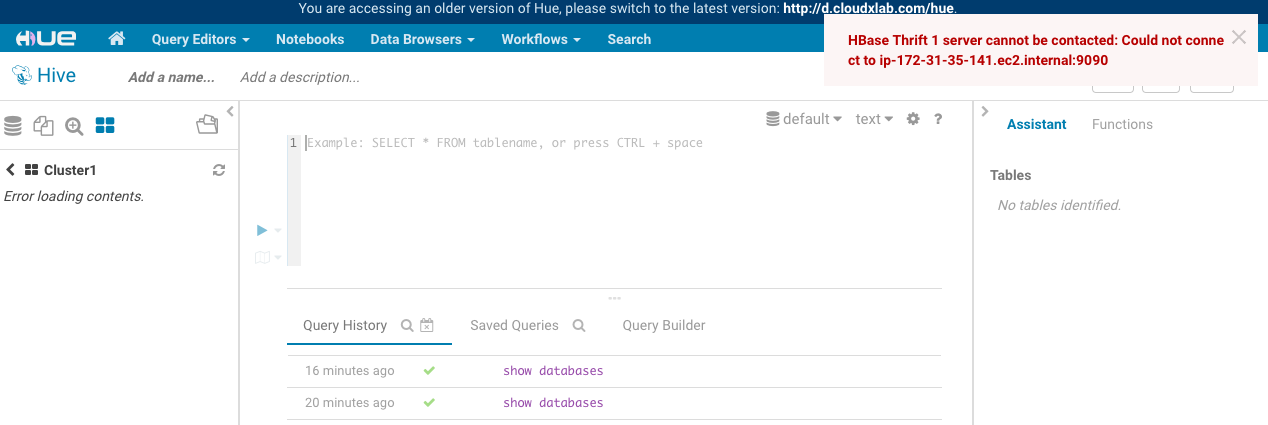Toggle the right assistant panel chevron
This screenshot has height=425, width=1268.
click(x=984, y=111)
